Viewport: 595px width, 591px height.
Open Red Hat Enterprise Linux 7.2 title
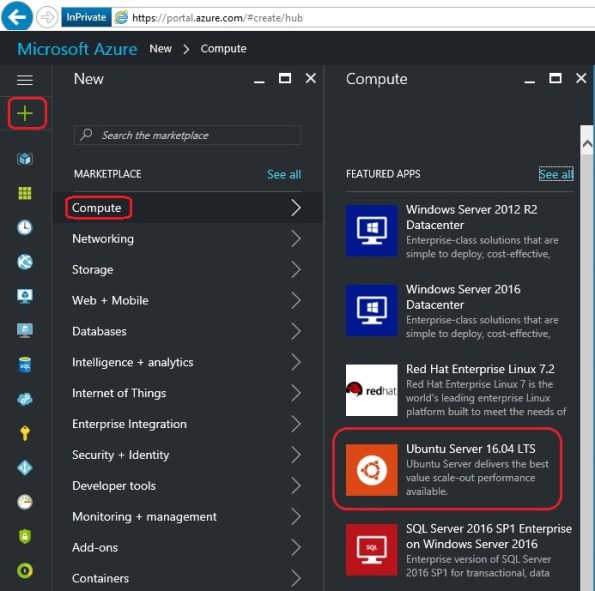pyautogui.click(x=480, y=369)
